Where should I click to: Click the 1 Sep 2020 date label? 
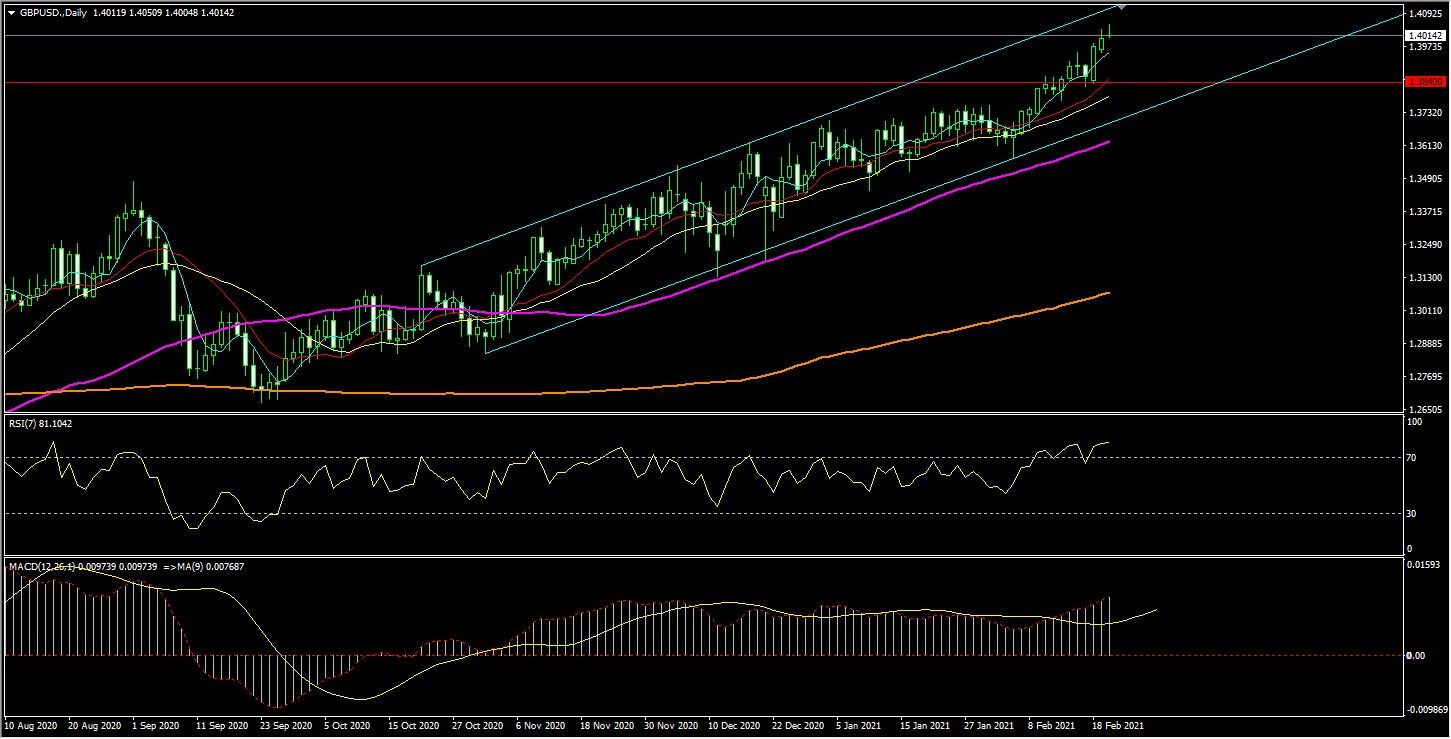pyautogui.click(x=156, y=726)
